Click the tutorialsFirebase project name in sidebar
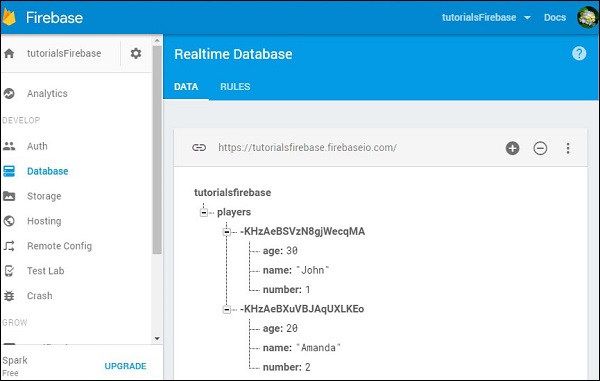The image size is (600, 381). pyautogui.click(x=64, y=53)
